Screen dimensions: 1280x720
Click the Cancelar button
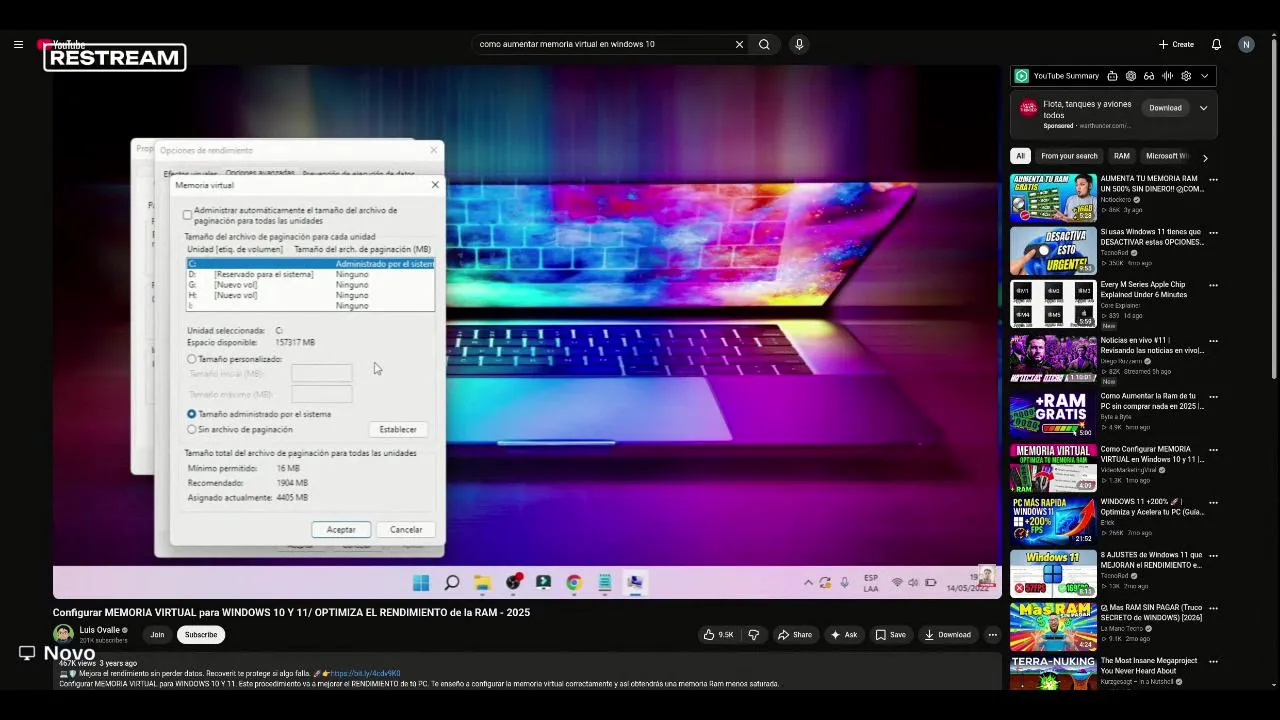click(406, 530)
